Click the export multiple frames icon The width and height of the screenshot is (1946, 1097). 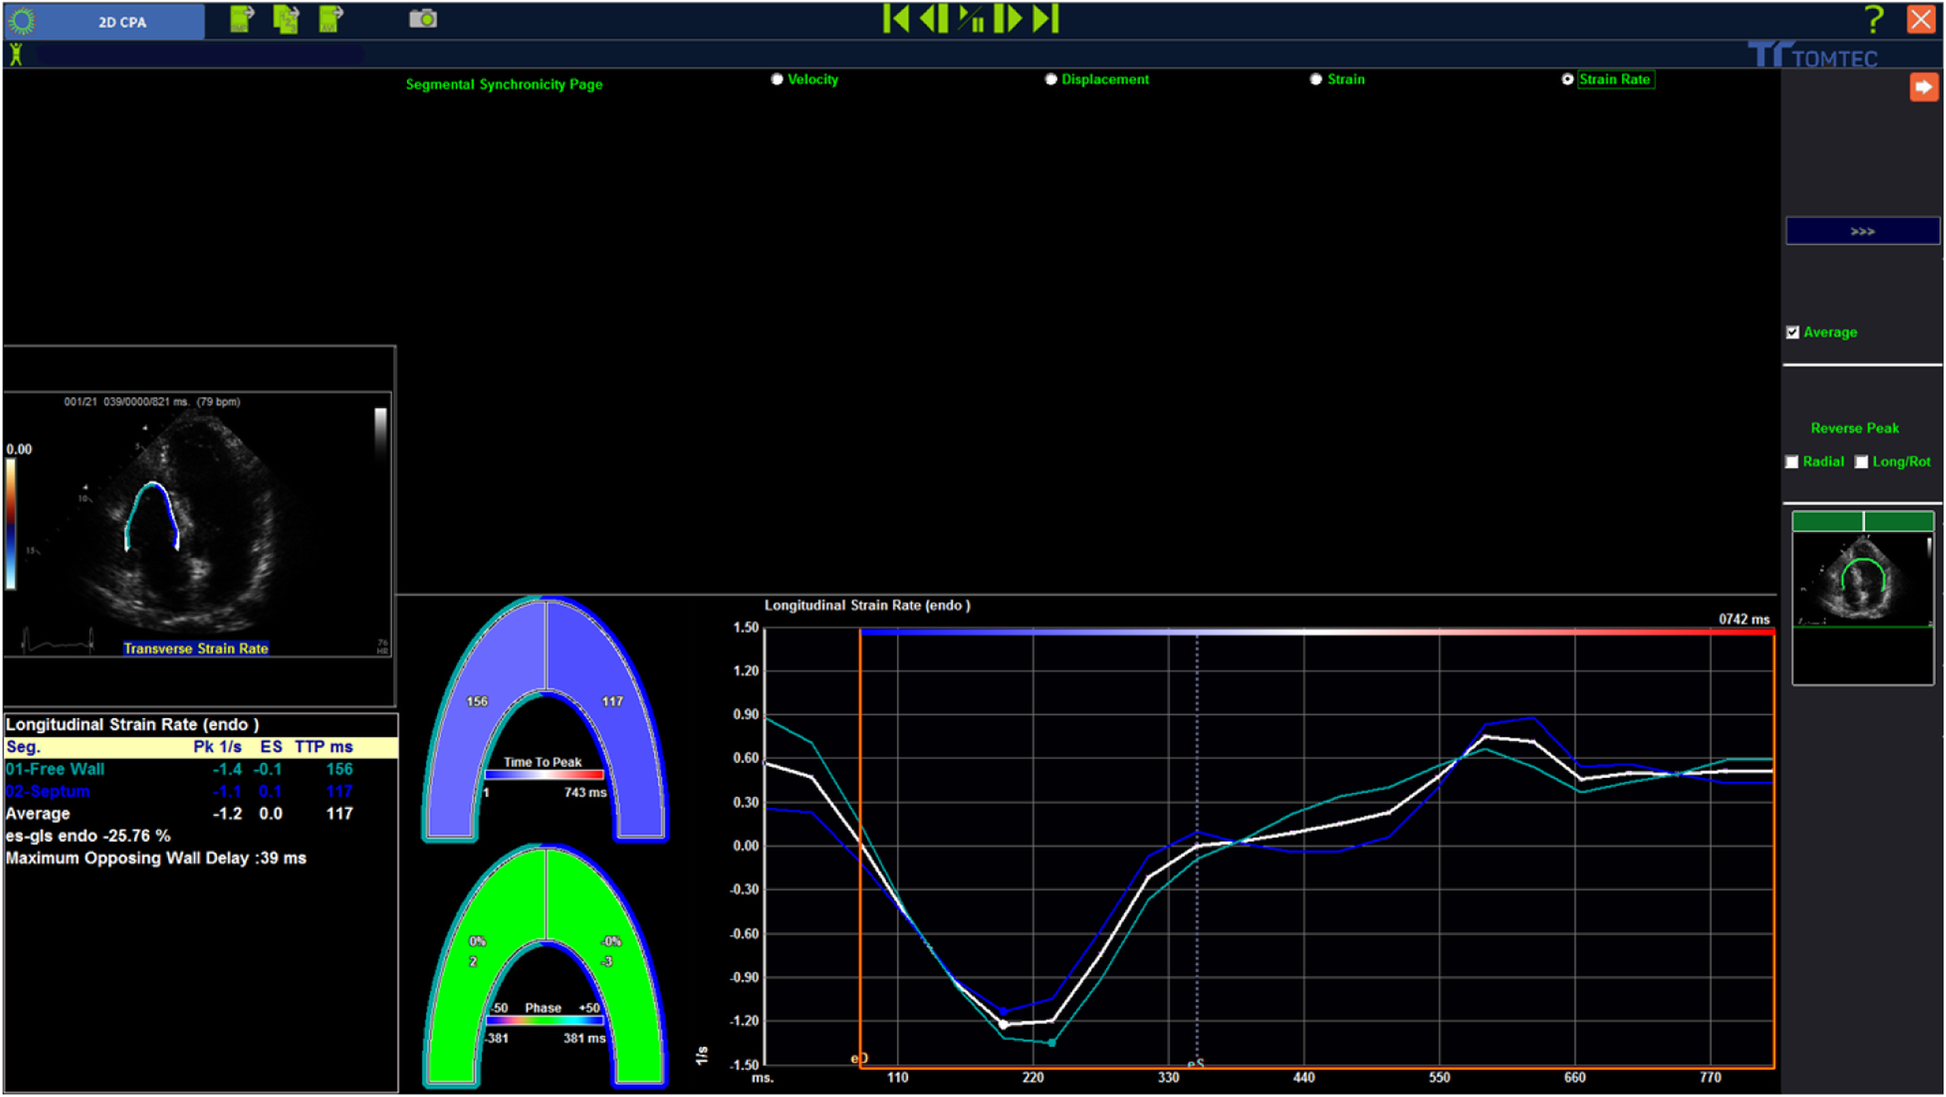(286, 19)
